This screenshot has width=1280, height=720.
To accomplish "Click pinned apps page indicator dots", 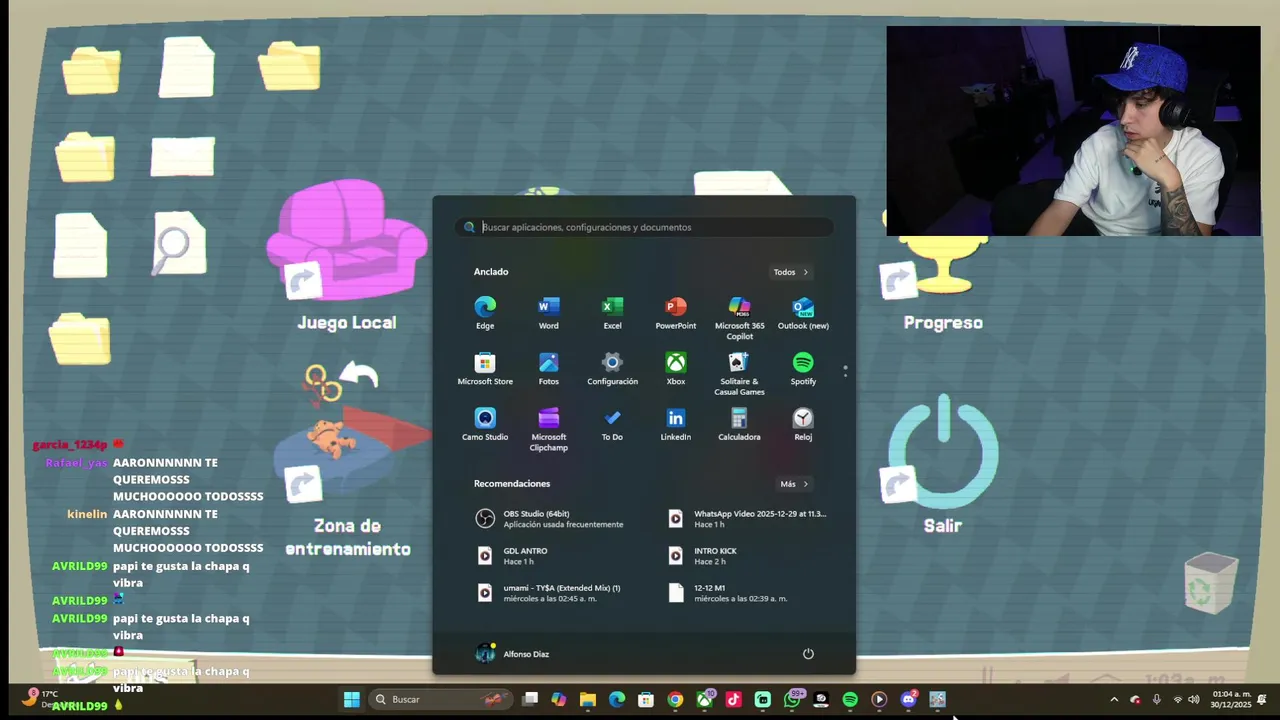I will [845, 370].
